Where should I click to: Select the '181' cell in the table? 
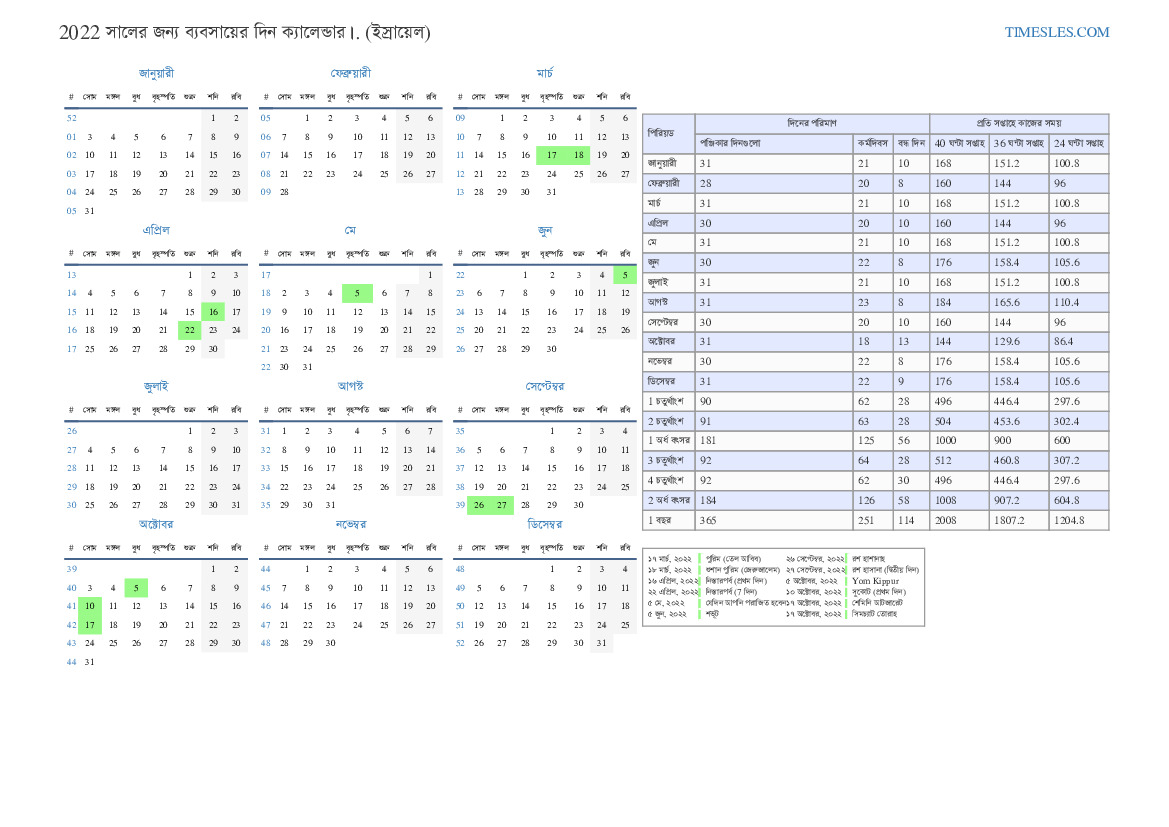(x=774, y=441)
